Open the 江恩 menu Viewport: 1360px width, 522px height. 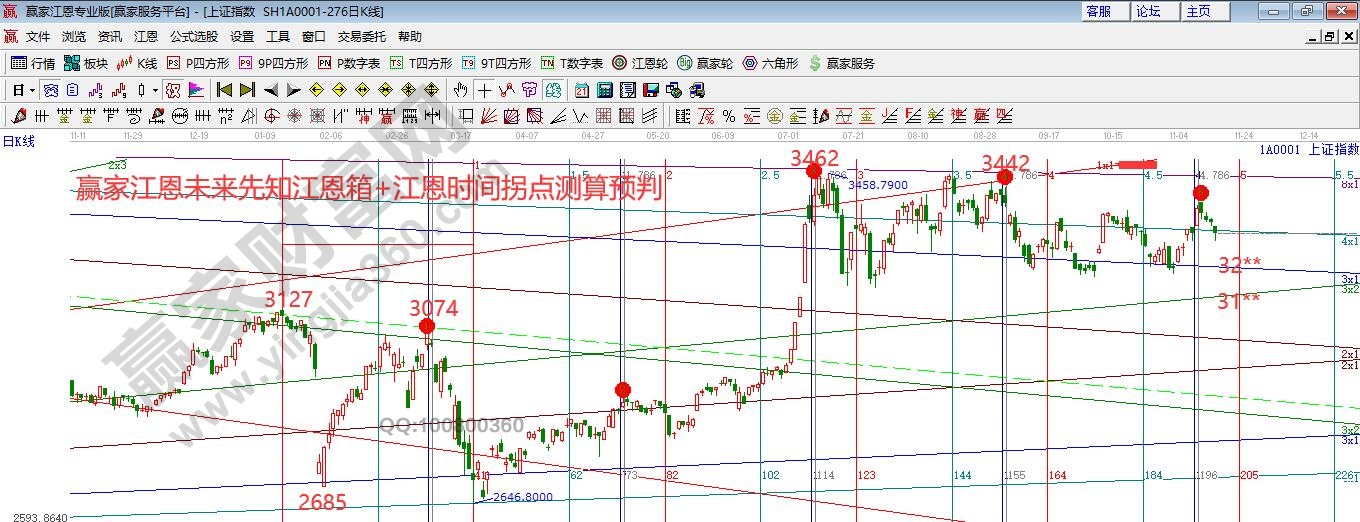pos(146,37)
